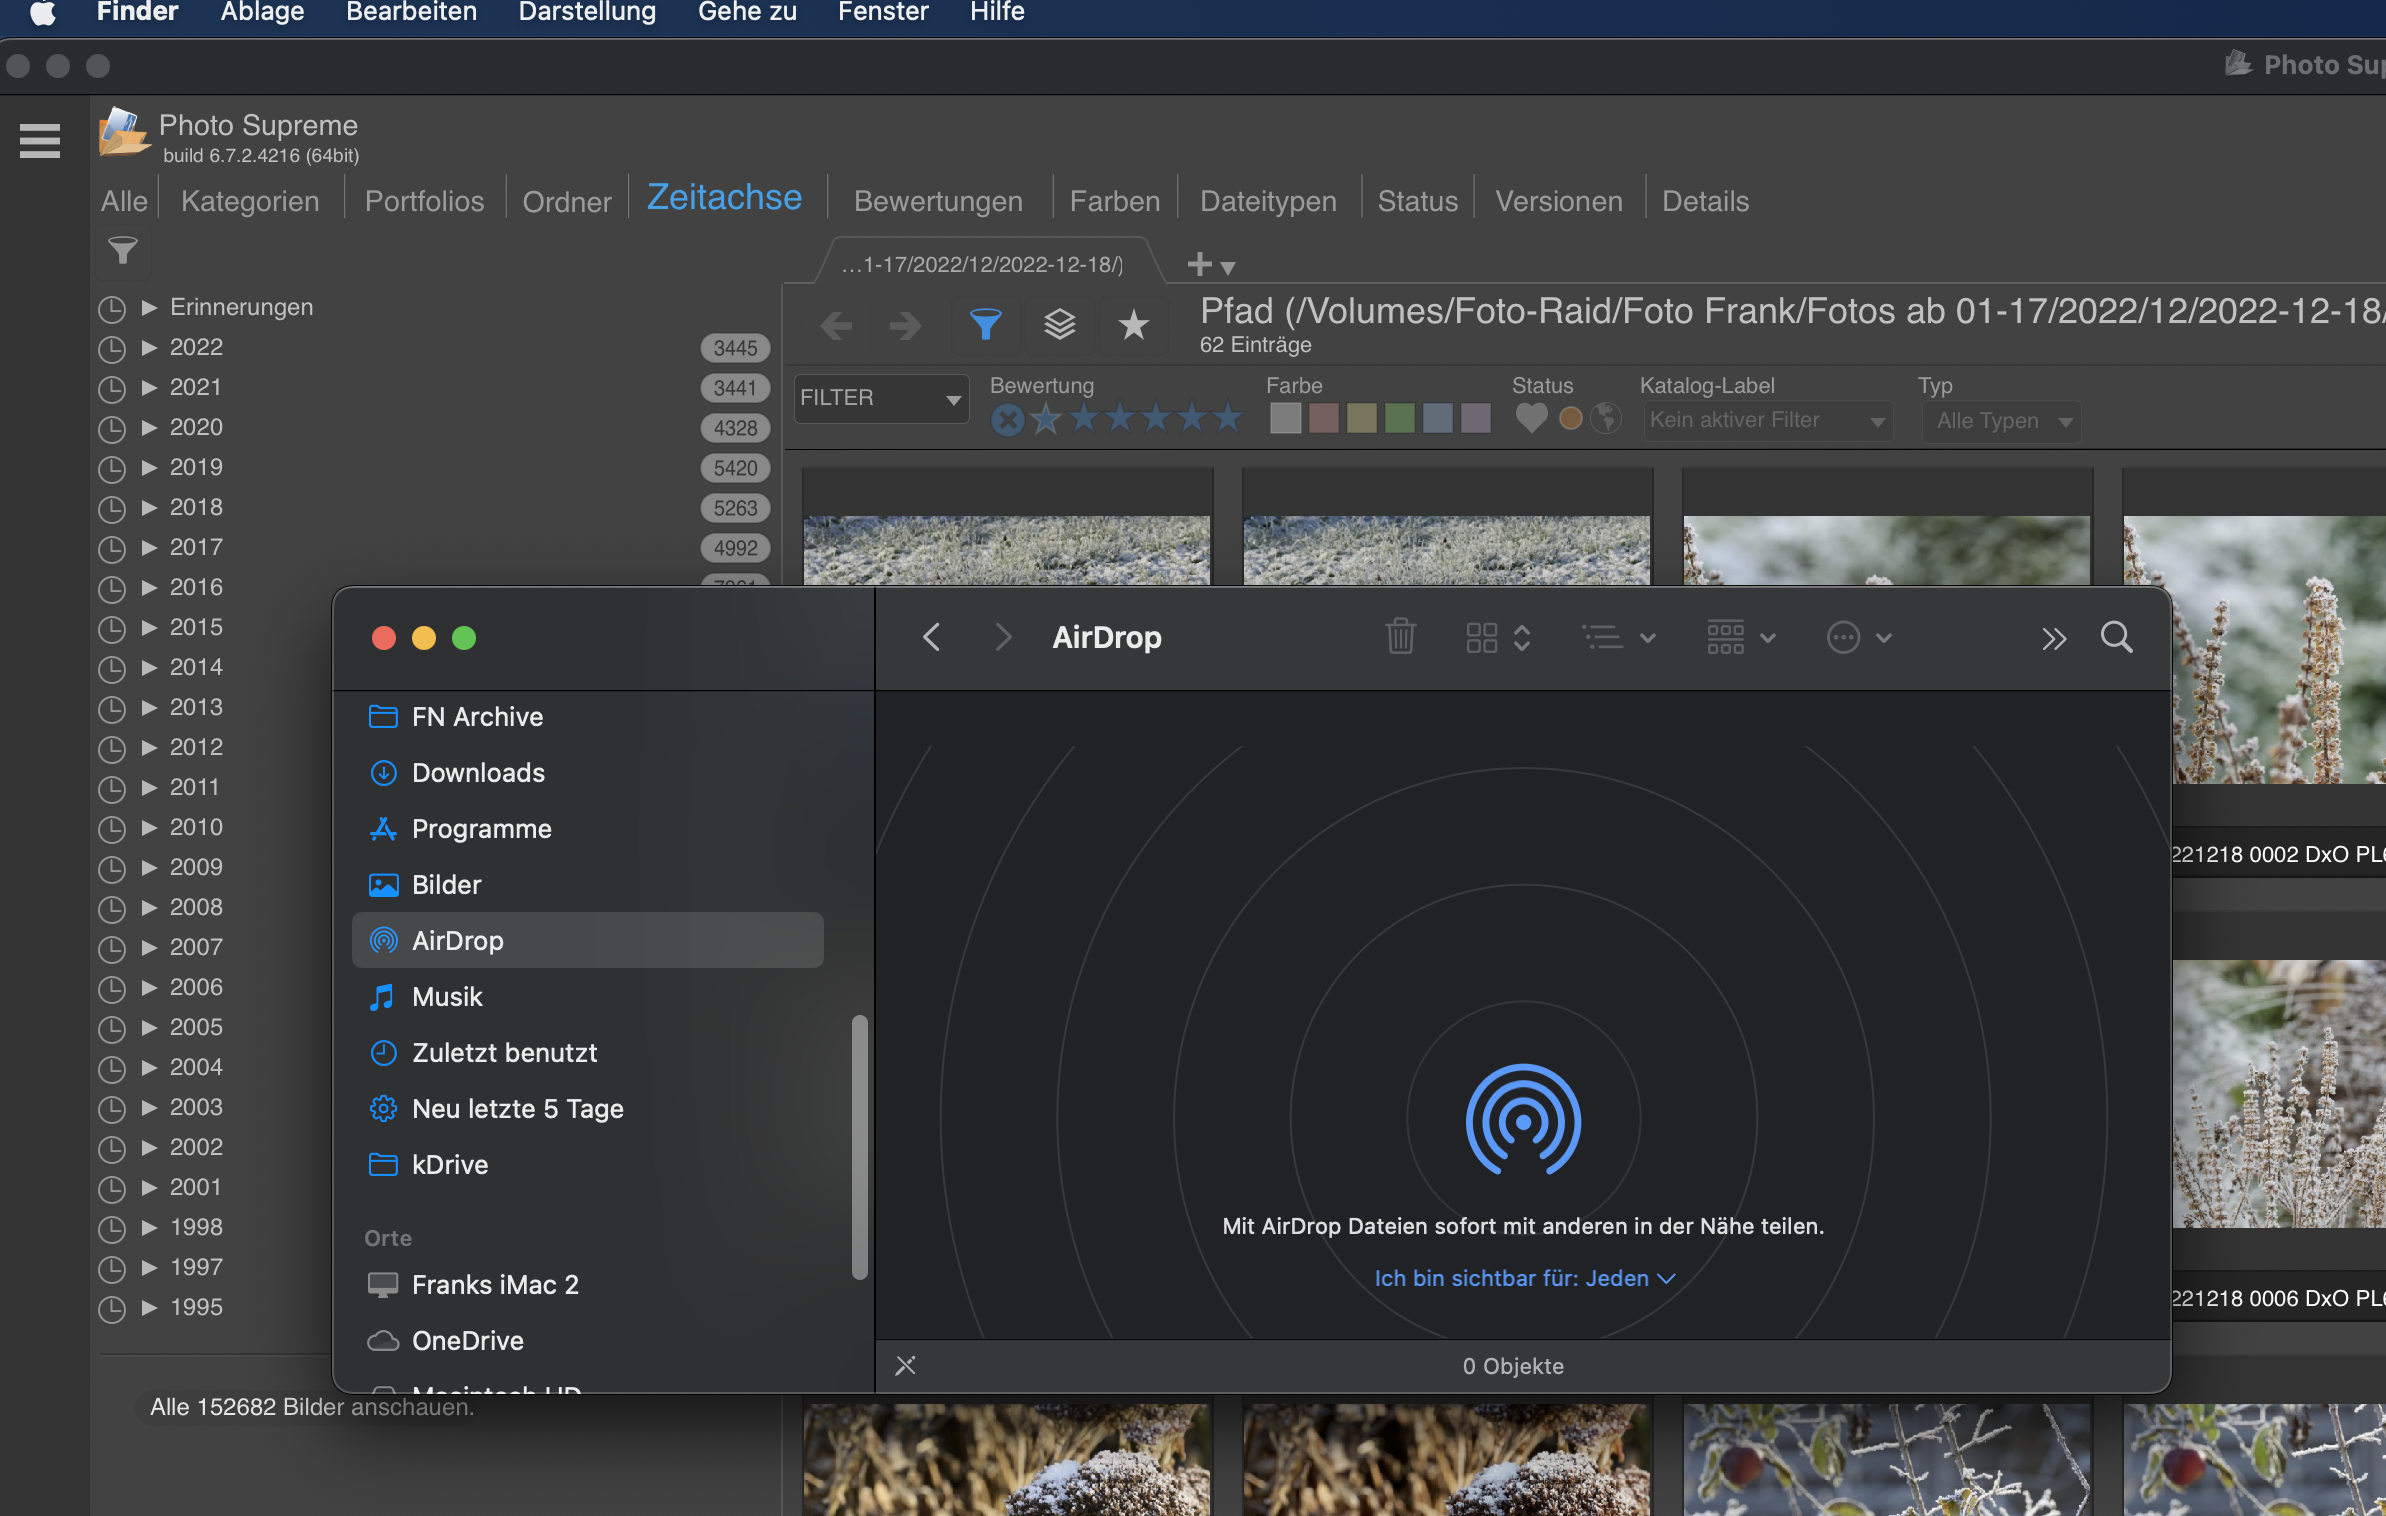Expand the 2019 year node
2386x1516 pixels.
[x=150, y=467]
